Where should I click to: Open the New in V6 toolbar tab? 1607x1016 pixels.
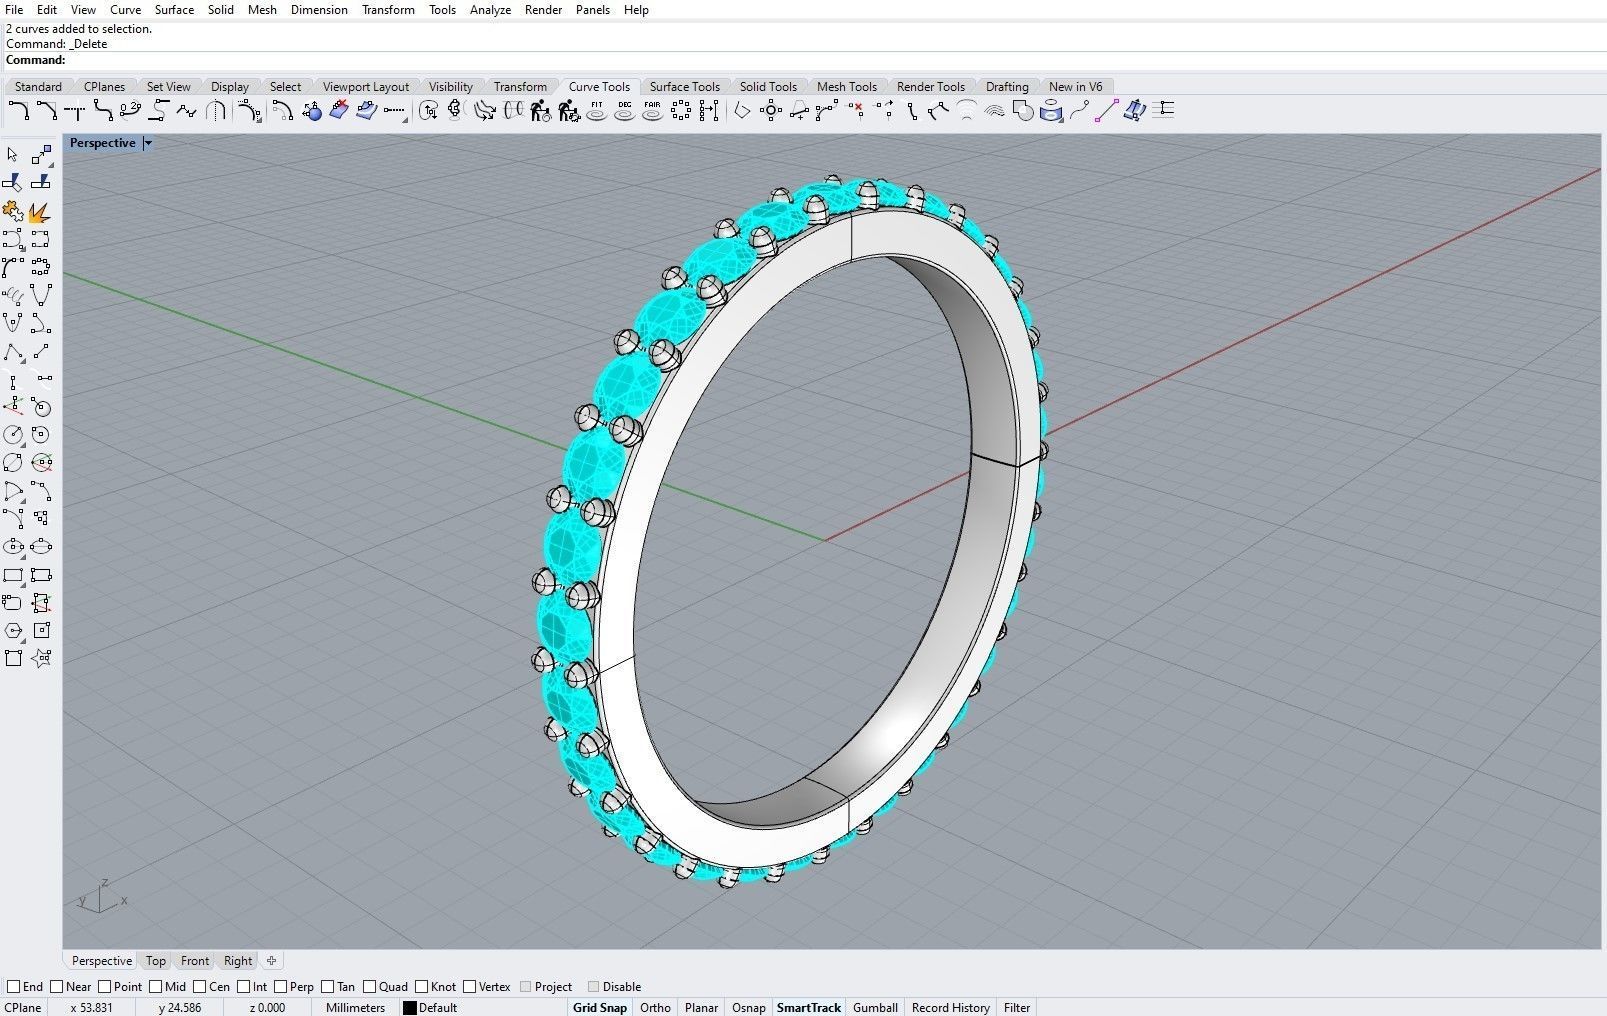pyautogui.click(x=1076, y=87)
